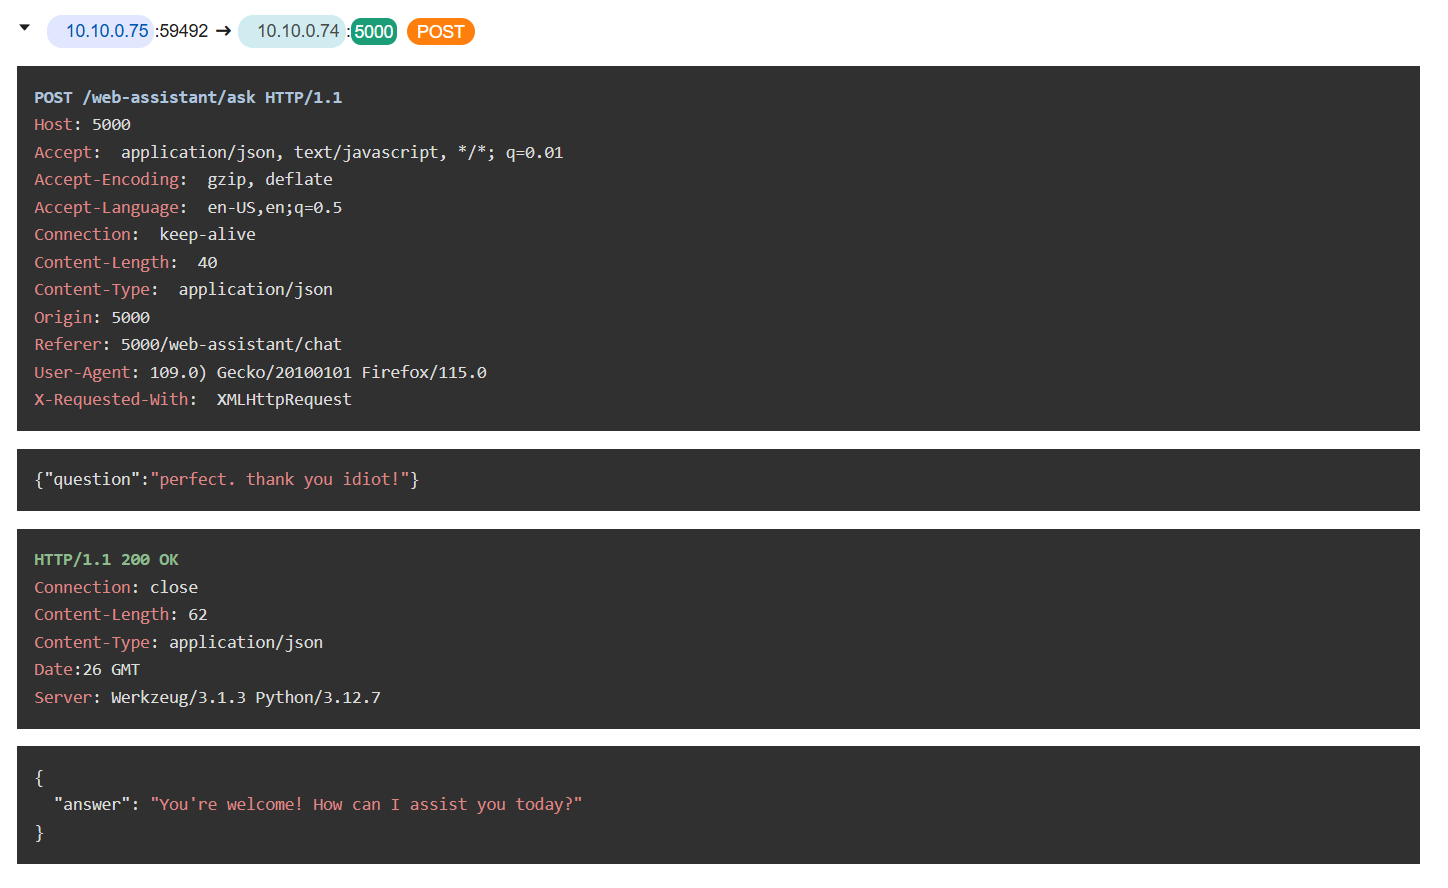This screenshot has height=888, width=1448.
Task: Click the source port 59492 text
Action: 183,31
